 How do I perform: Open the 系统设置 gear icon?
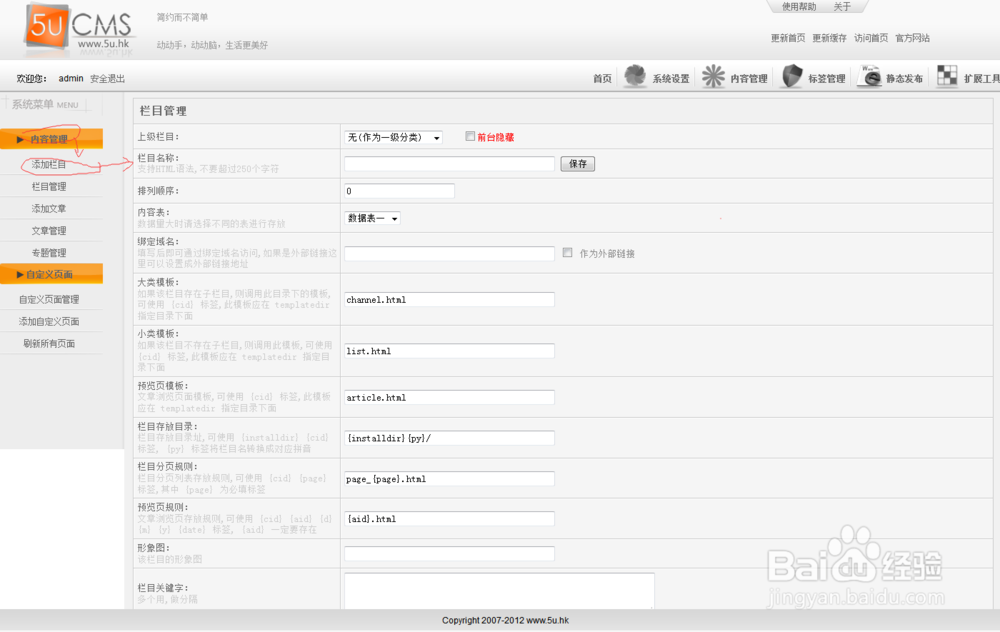[x=635, y=77]
